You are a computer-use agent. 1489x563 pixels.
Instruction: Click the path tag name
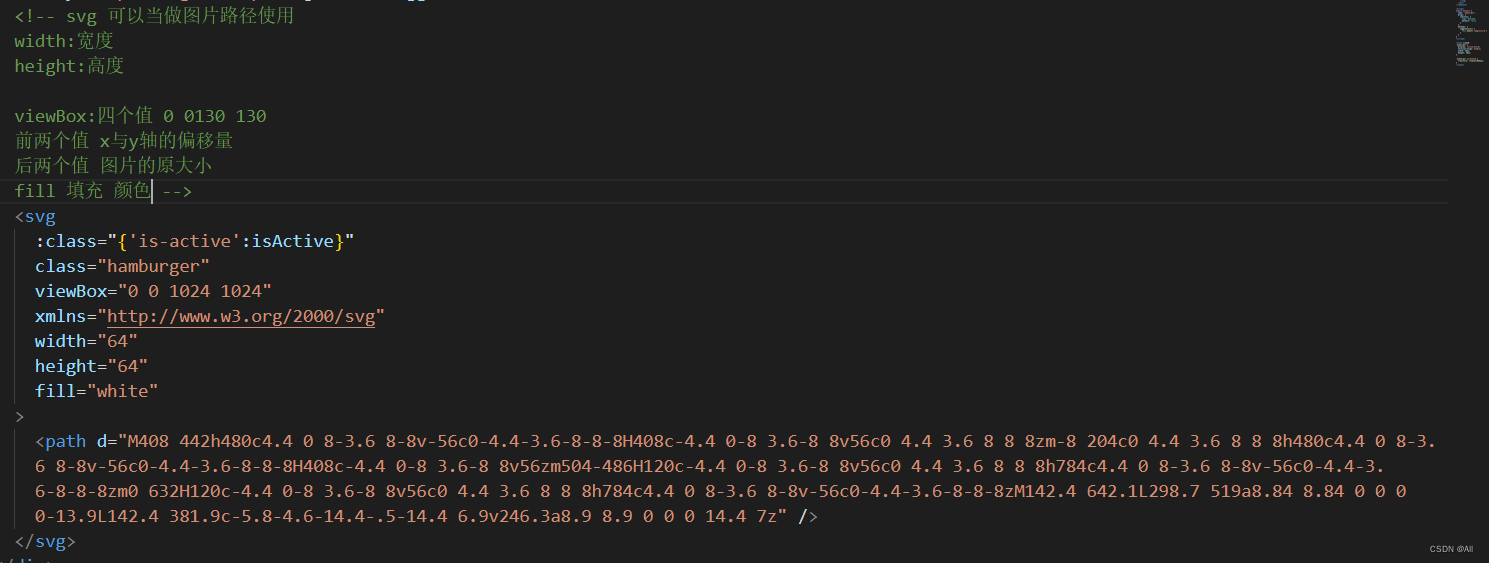[66, 441]
